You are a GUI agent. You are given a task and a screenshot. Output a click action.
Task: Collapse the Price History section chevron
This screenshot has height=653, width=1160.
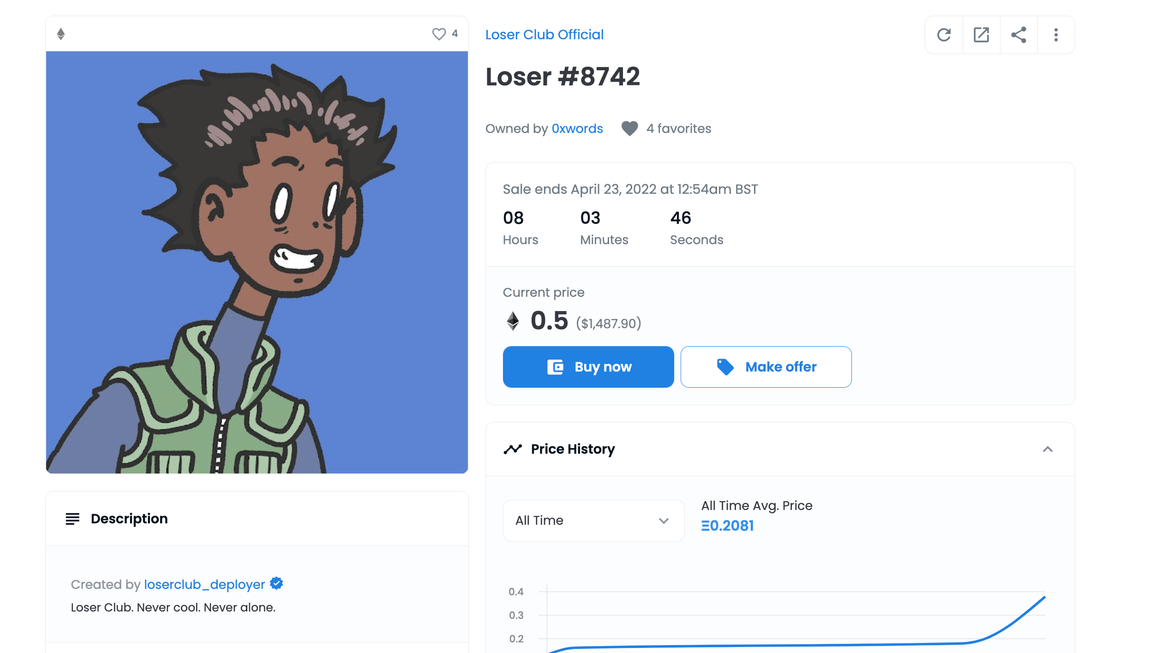tap(1048, 449)
